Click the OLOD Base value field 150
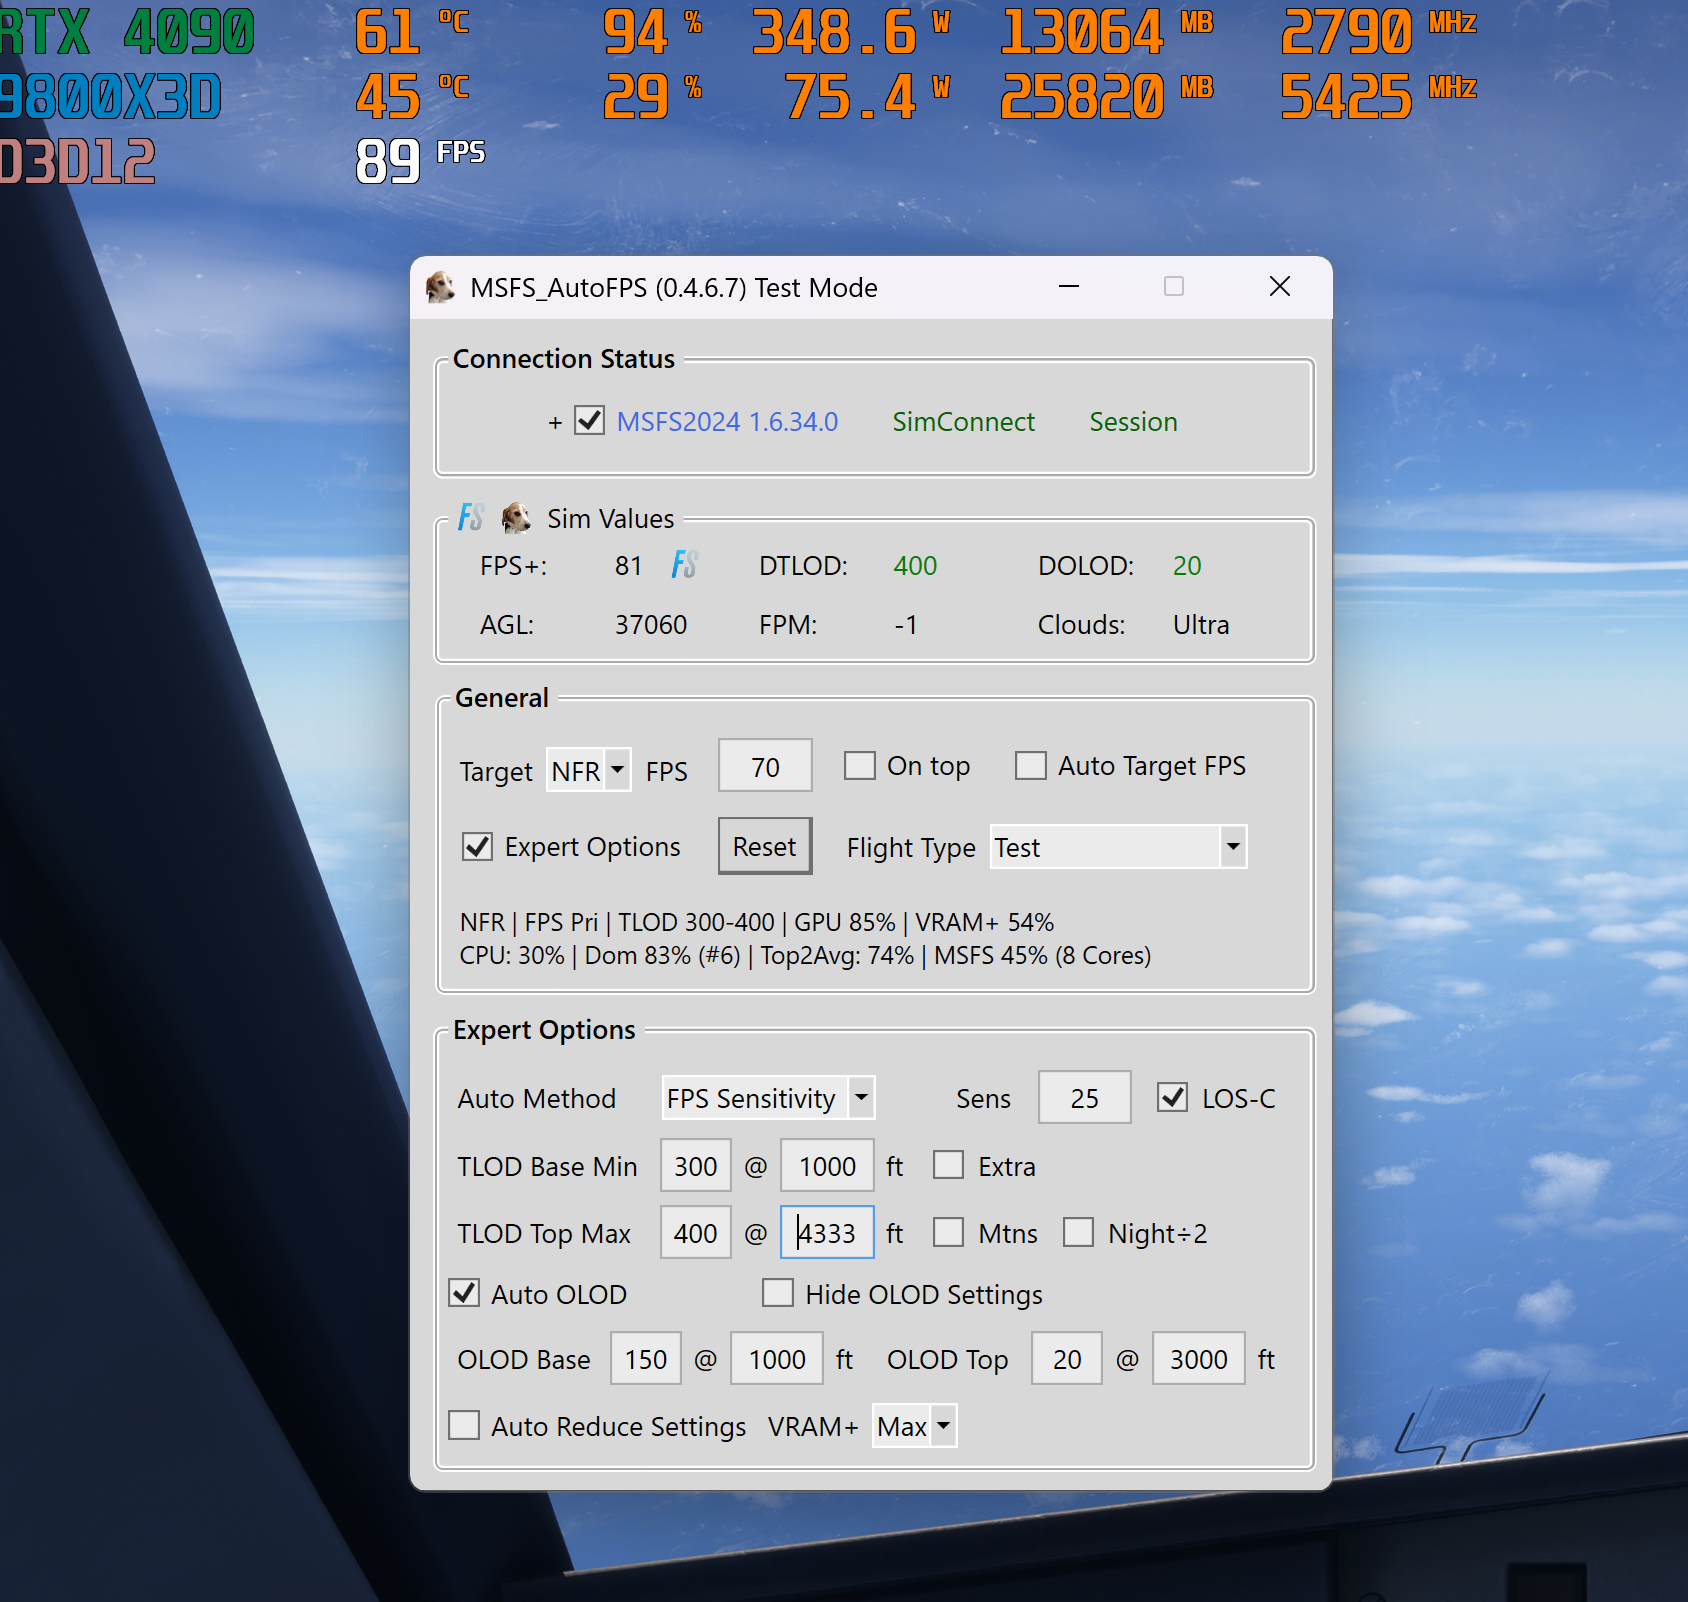The height and width of the screenshot is (1602, 1688). [646, 1359]
